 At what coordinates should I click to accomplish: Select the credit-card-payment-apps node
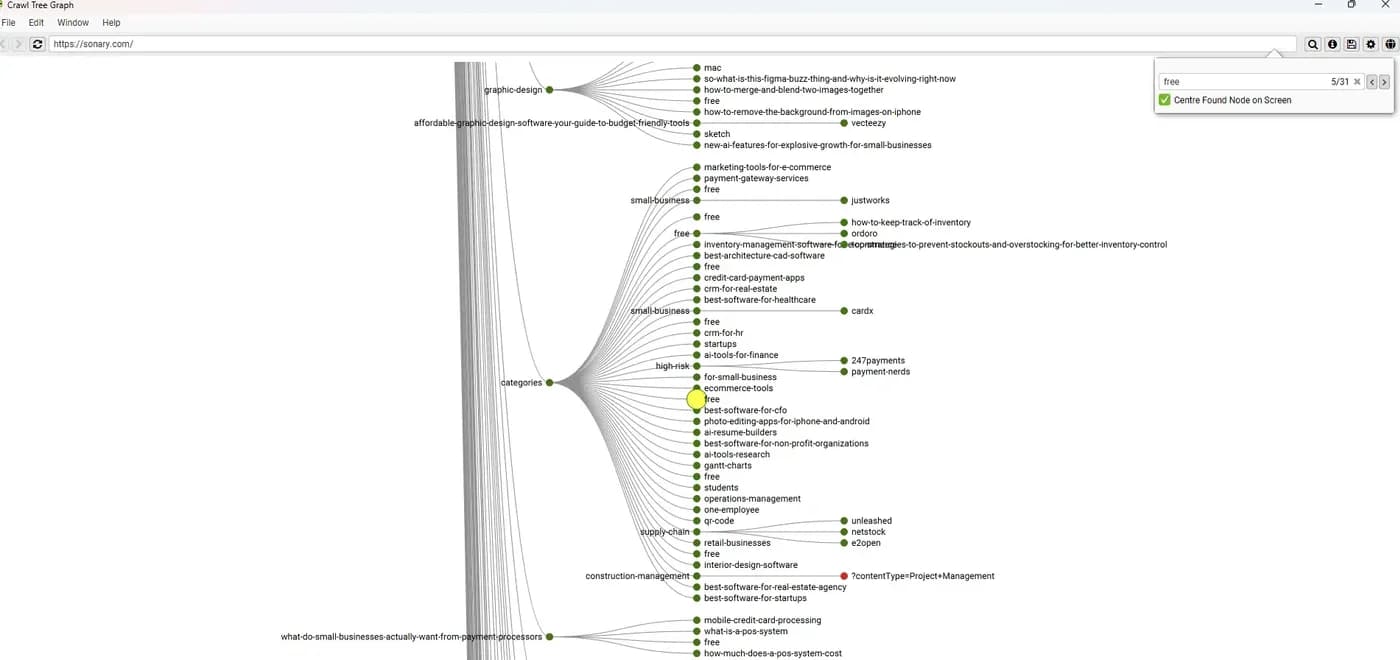754,278
